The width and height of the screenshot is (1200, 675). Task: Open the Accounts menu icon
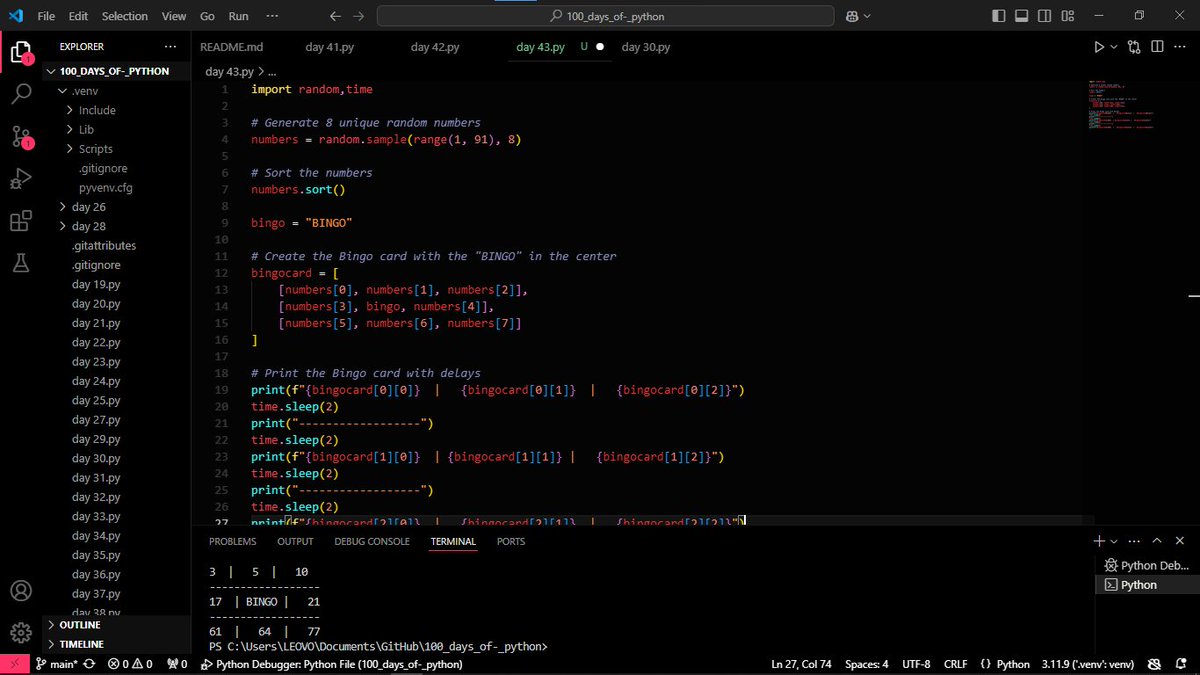coord(21,591)
